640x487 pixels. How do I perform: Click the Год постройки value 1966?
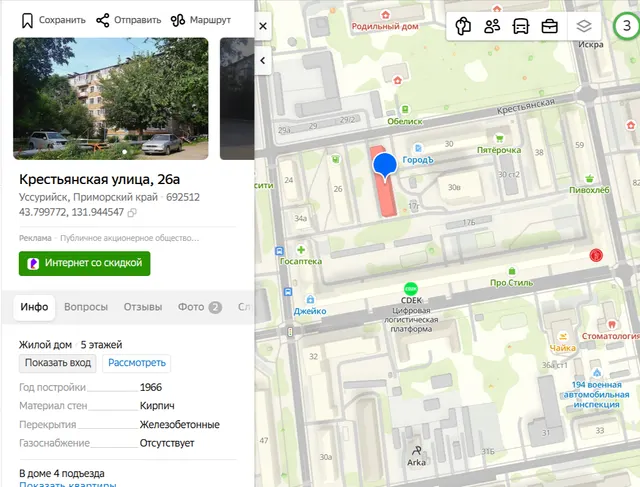(151, 387)
